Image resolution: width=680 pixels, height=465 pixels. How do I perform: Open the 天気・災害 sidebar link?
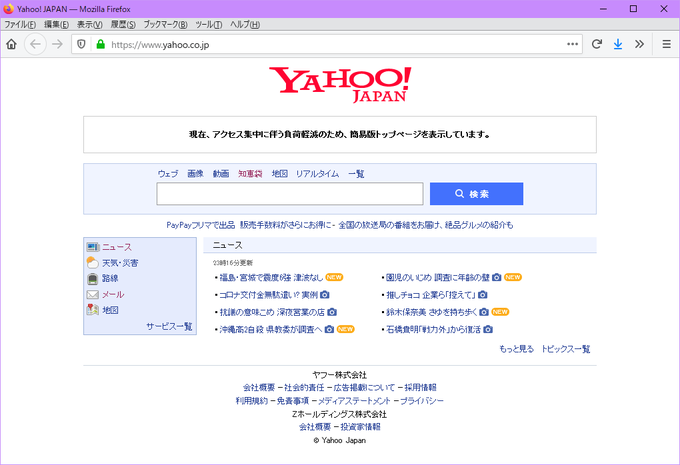[120, 263]
